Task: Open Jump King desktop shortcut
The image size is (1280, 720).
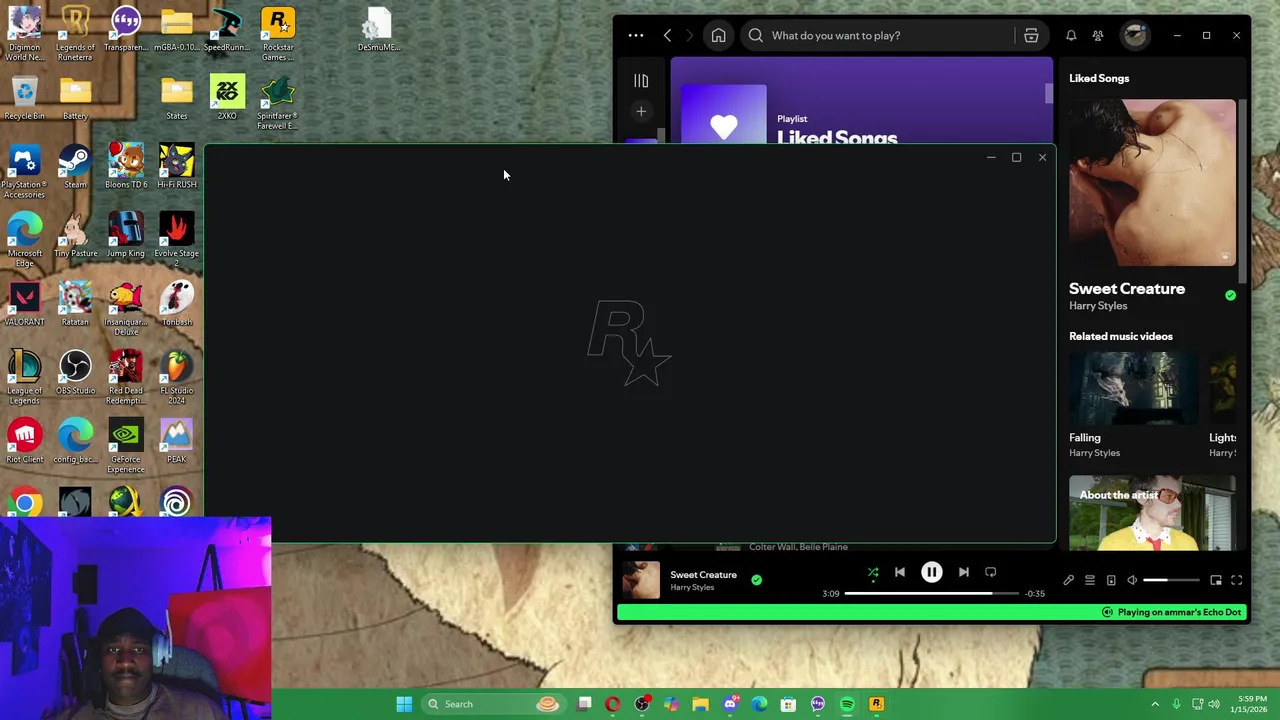Action: point(126,235)
